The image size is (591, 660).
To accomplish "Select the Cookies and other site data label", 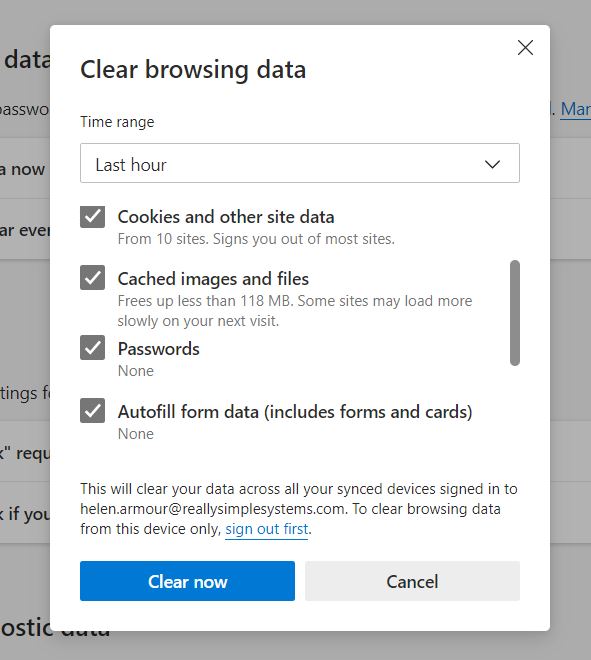I will (226, 217).
